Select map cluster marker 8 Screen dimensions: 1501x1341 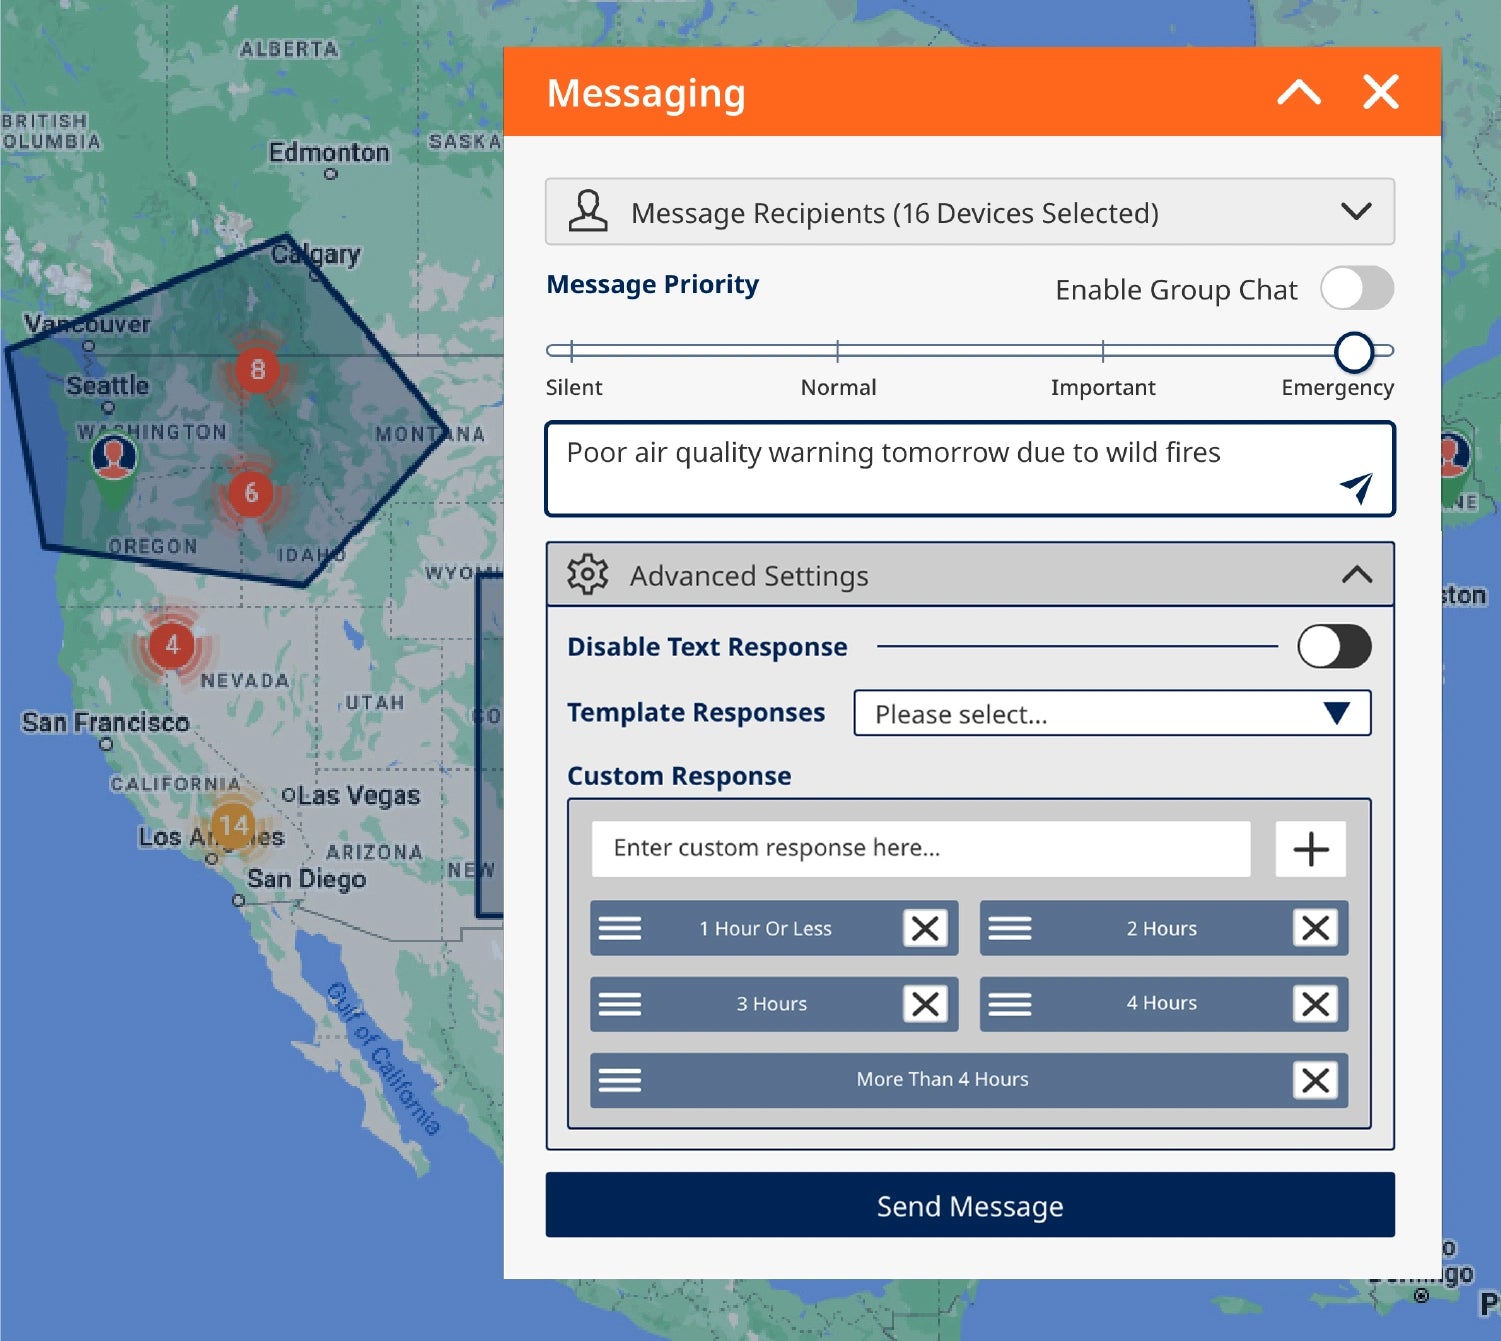point(258,370)
